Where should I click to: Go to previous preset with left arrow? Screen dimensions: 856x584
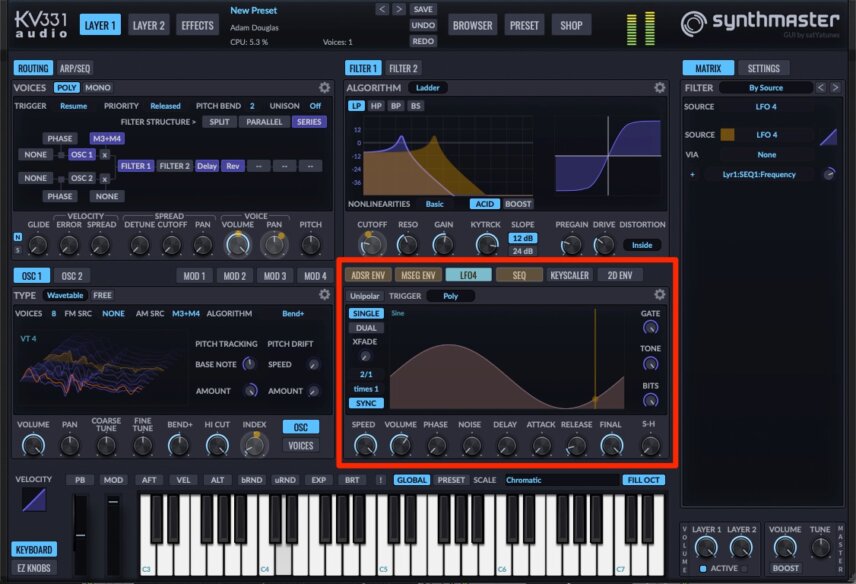pos(382,9)
